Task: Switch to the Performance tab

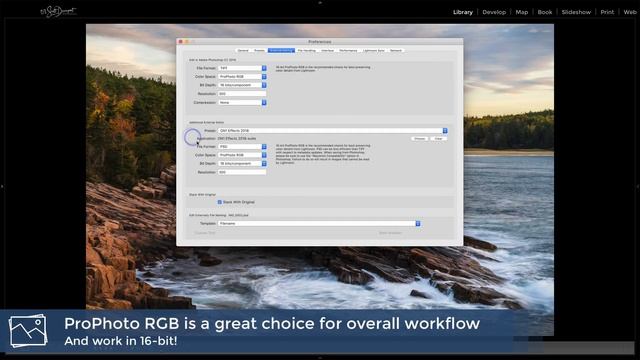Action: (348, 51)
